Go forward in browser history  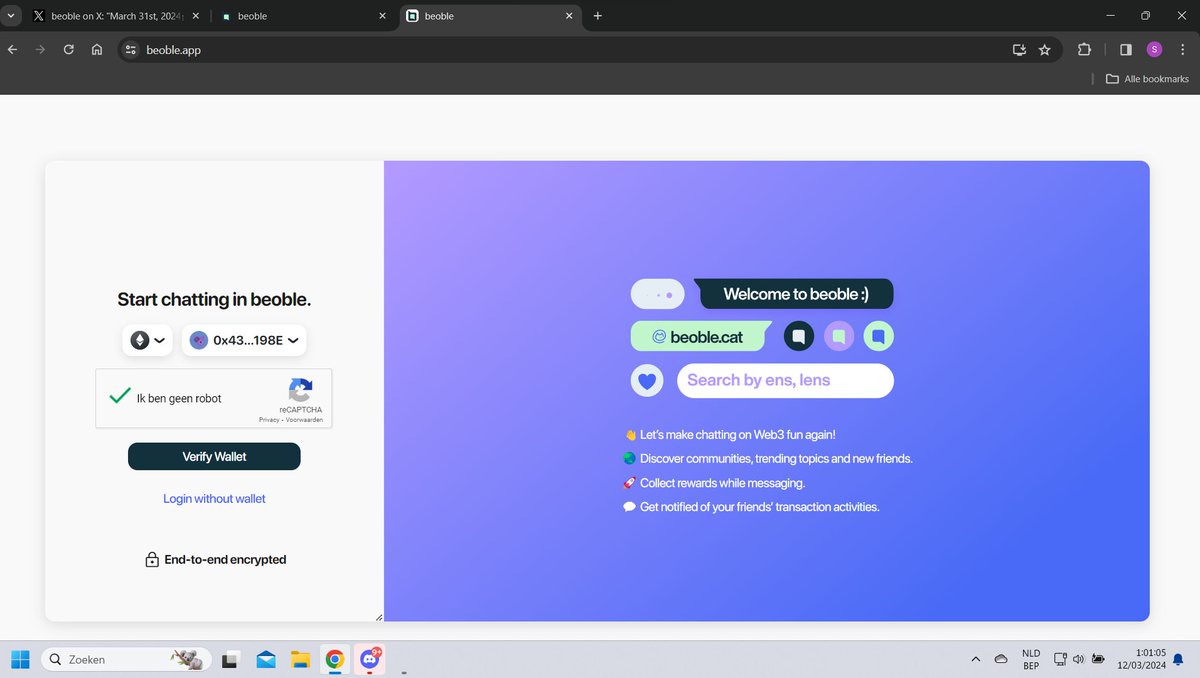(41, 49)
